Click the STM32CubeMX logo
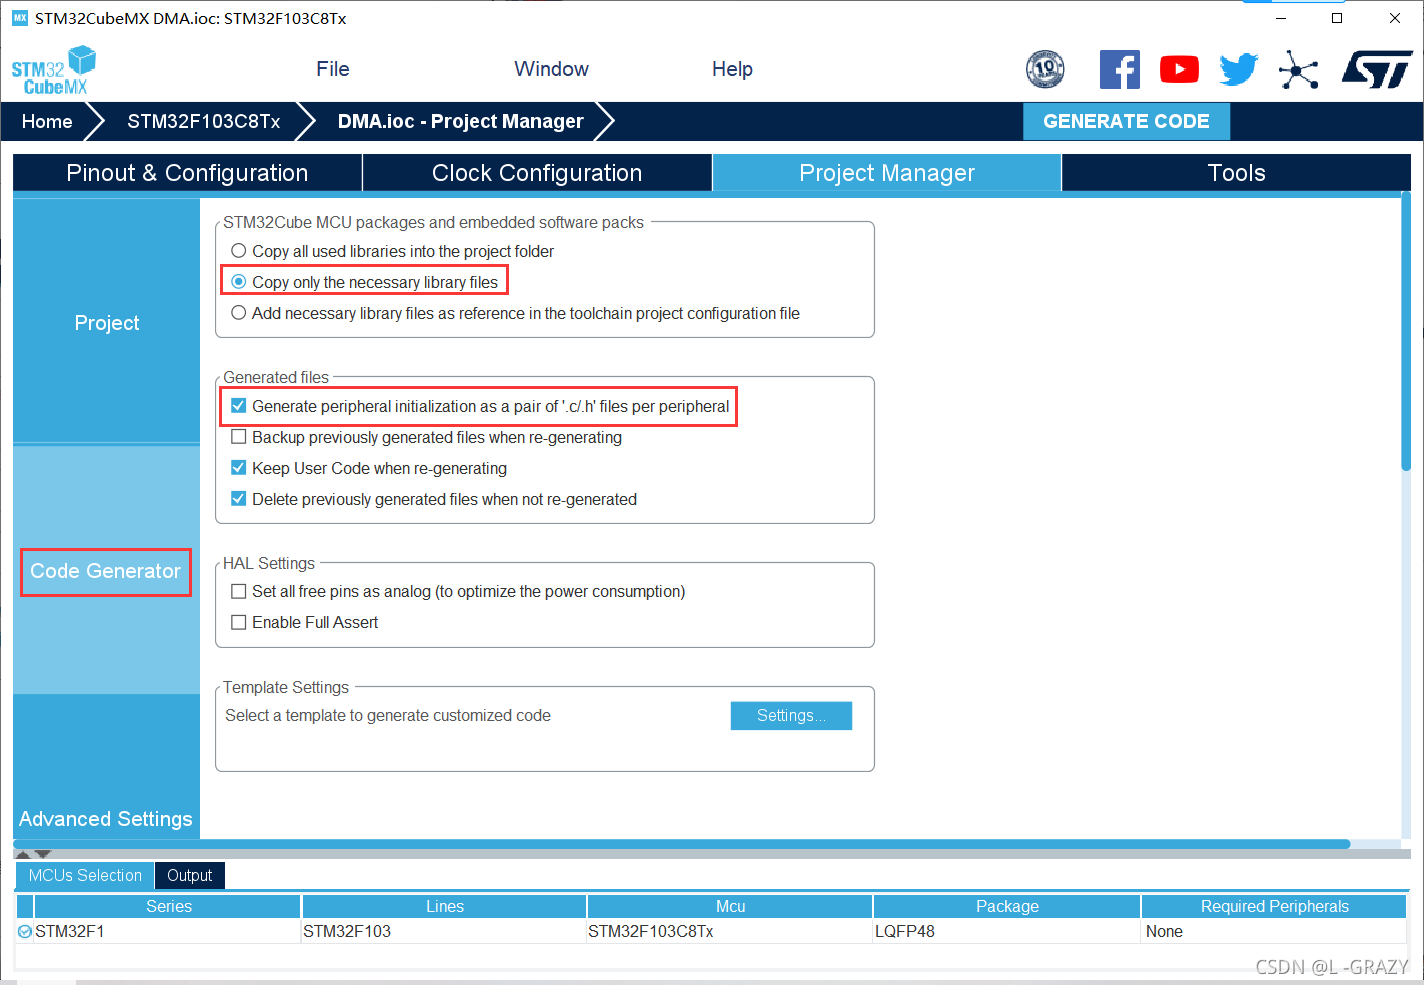Image resolution: width=1424 pixels, height=985 pixels. pos(53,70)
